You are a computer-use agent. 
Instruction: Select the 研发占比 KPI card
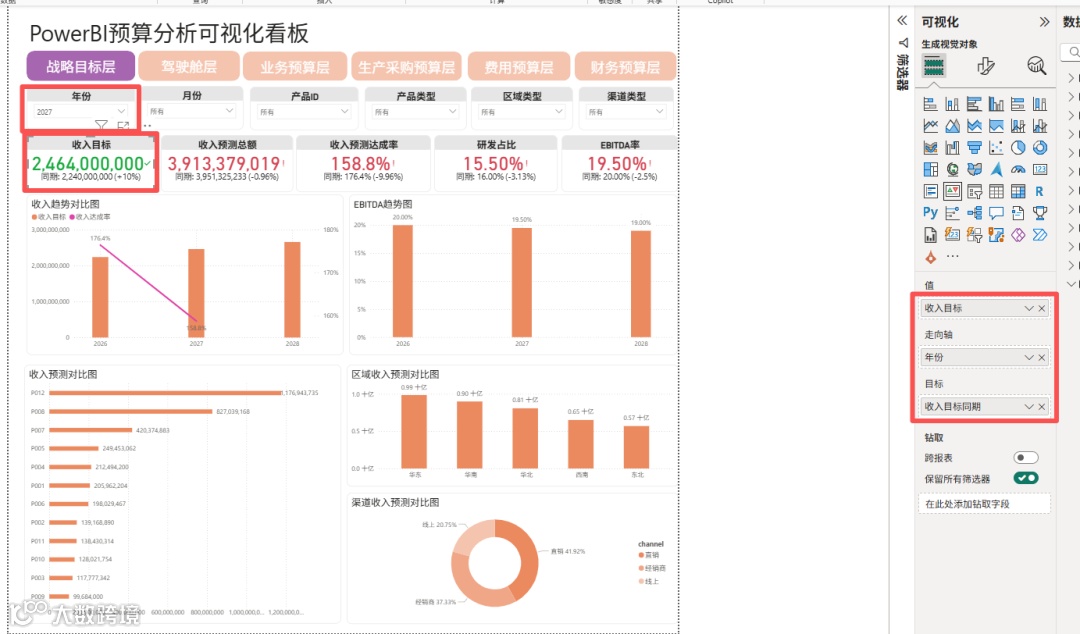click(x=496, y=163)
